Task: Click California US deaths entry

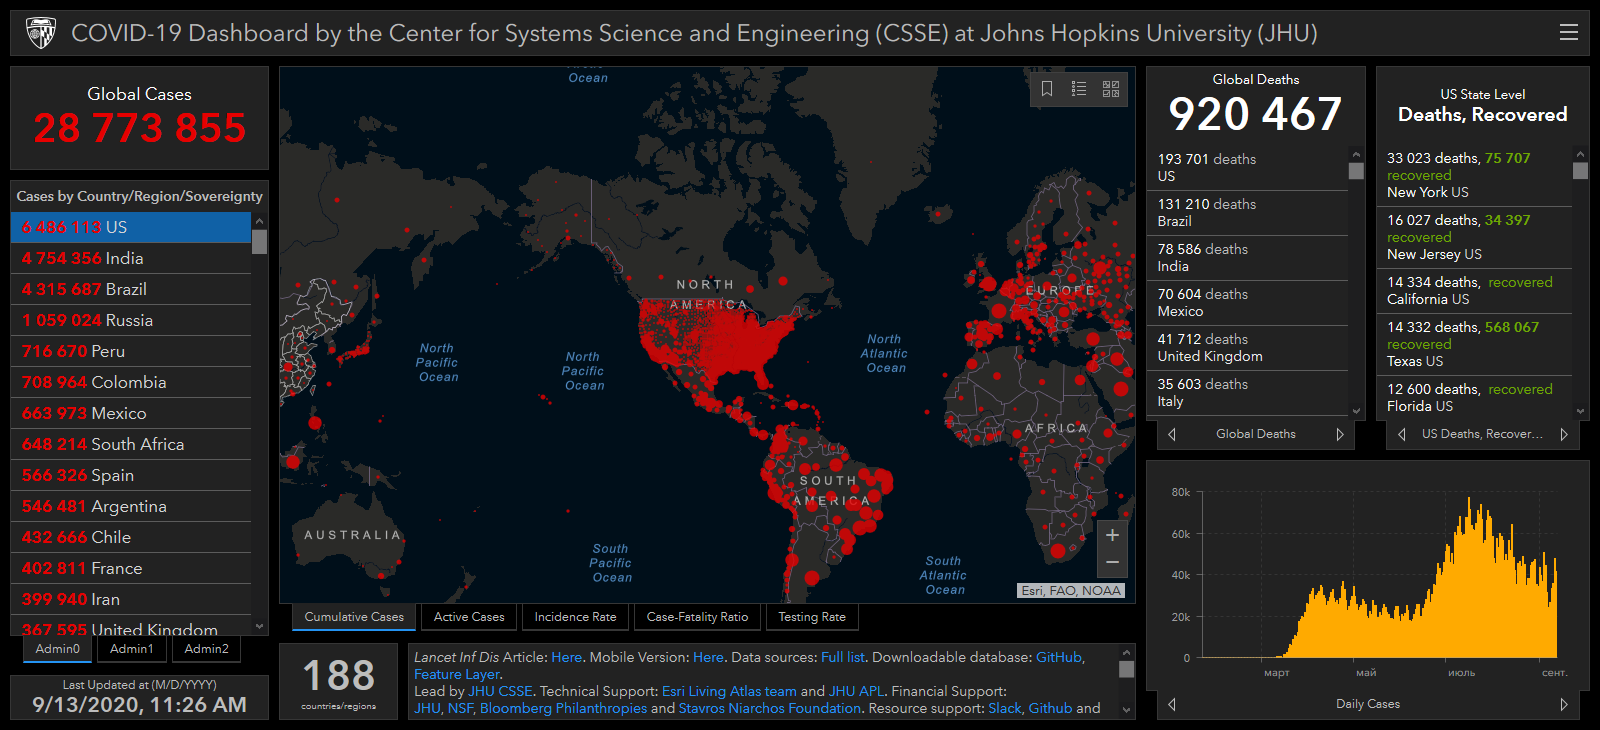Action: (x=1475, y=291)
